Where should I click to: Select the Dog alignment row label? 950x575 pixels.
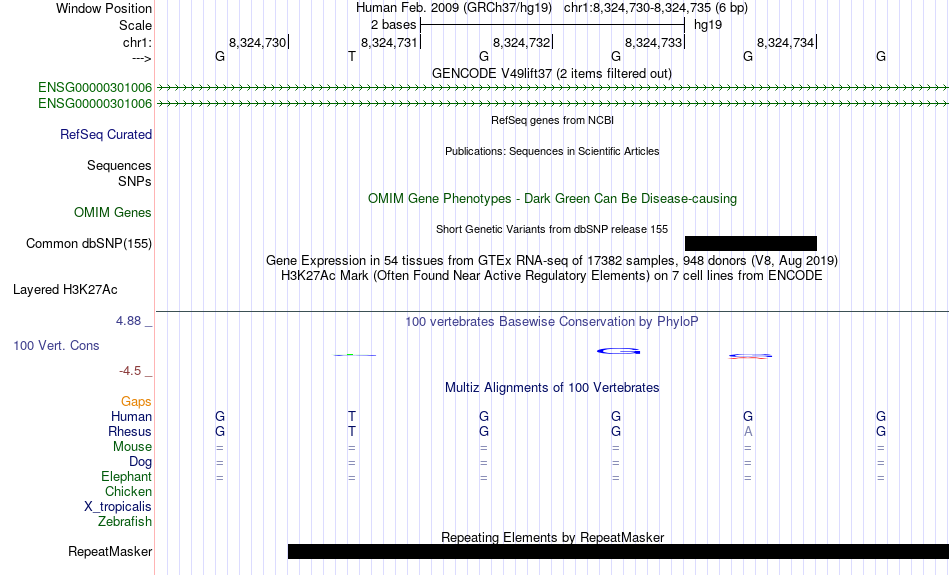coord(140,462)
